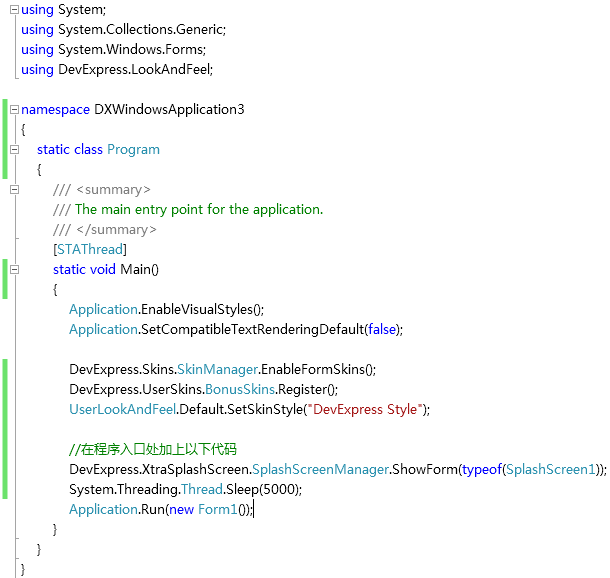Click 'DevExpress.LookAndFeel' using line

coord(135,70)
